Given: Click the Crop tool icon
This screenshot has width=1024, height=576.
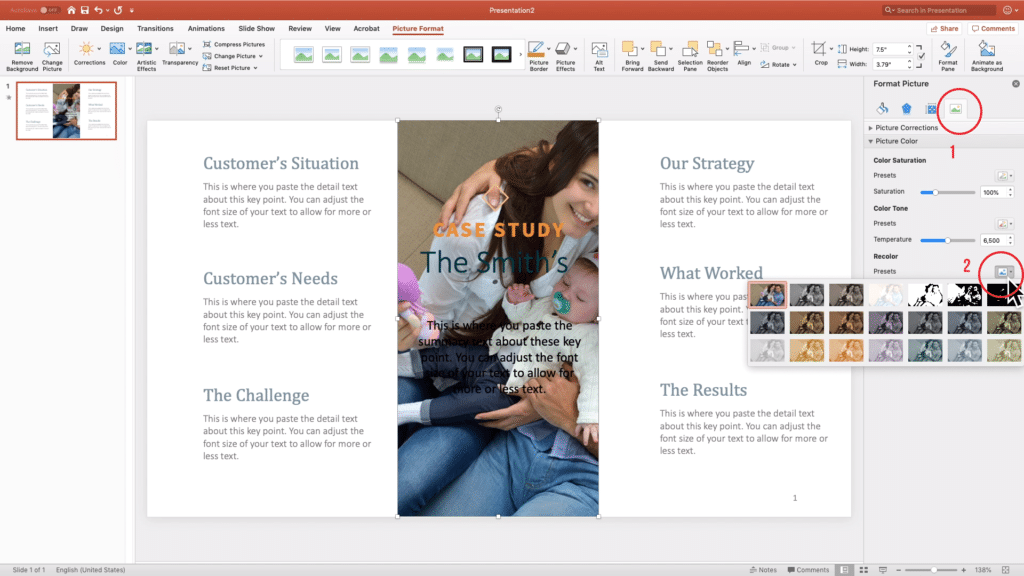Looking at the screenshot, I should pyautogui.click(x=818, y=49).
